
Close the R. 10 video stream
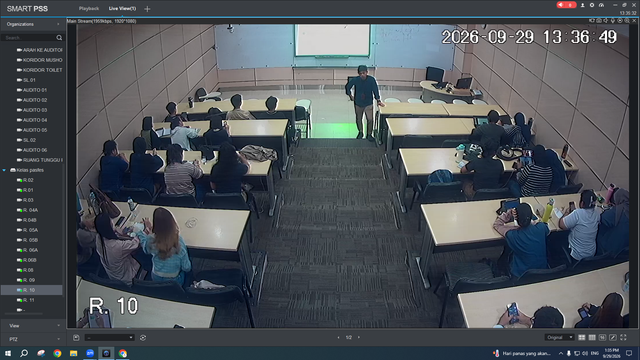point(634,20)
